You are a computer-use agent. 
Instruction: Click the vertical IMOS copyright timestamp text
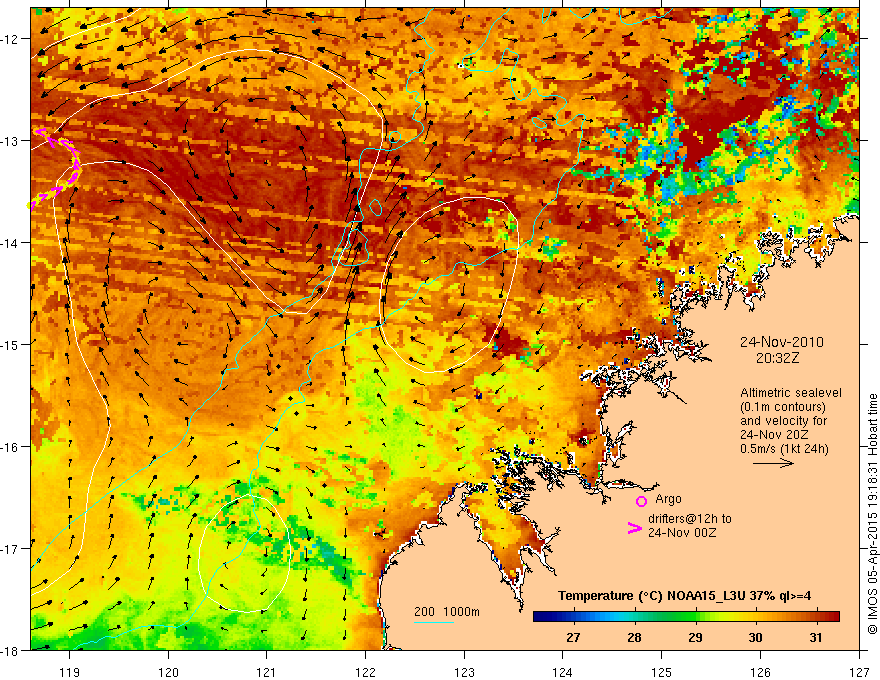[x=872, y=513]
